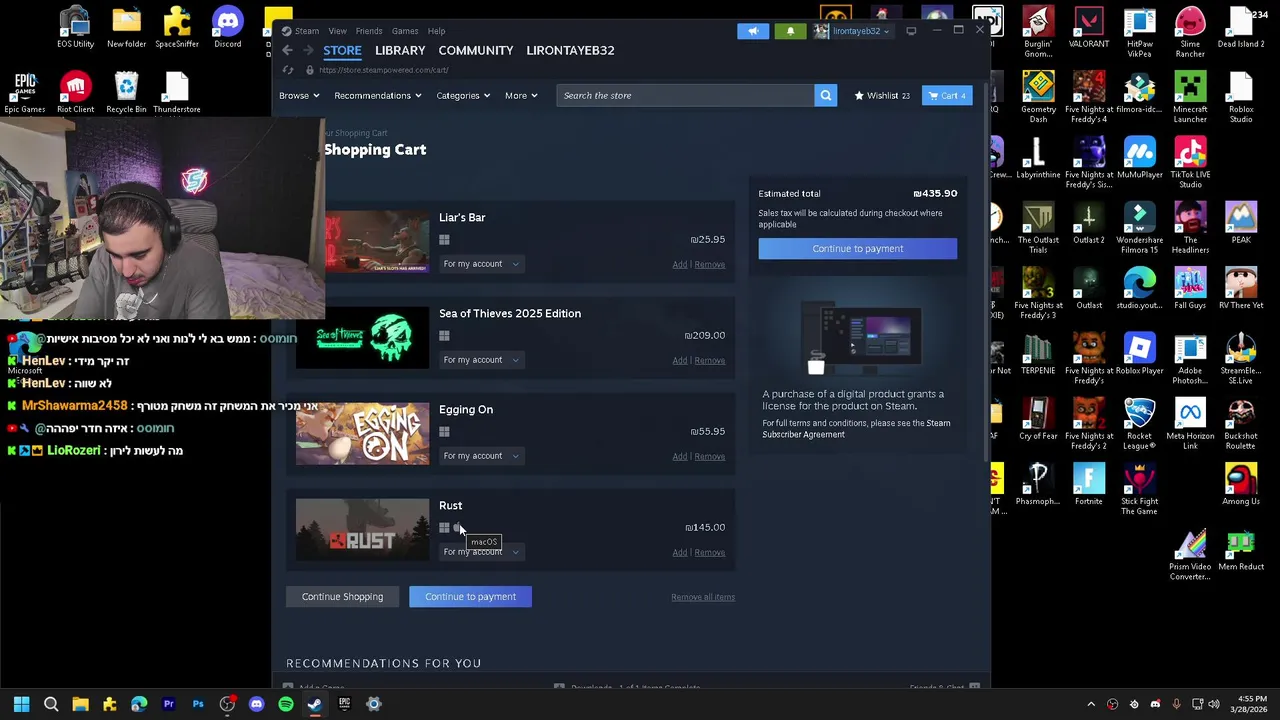Click the Steam search magnifier button

(x=825, y=95)
